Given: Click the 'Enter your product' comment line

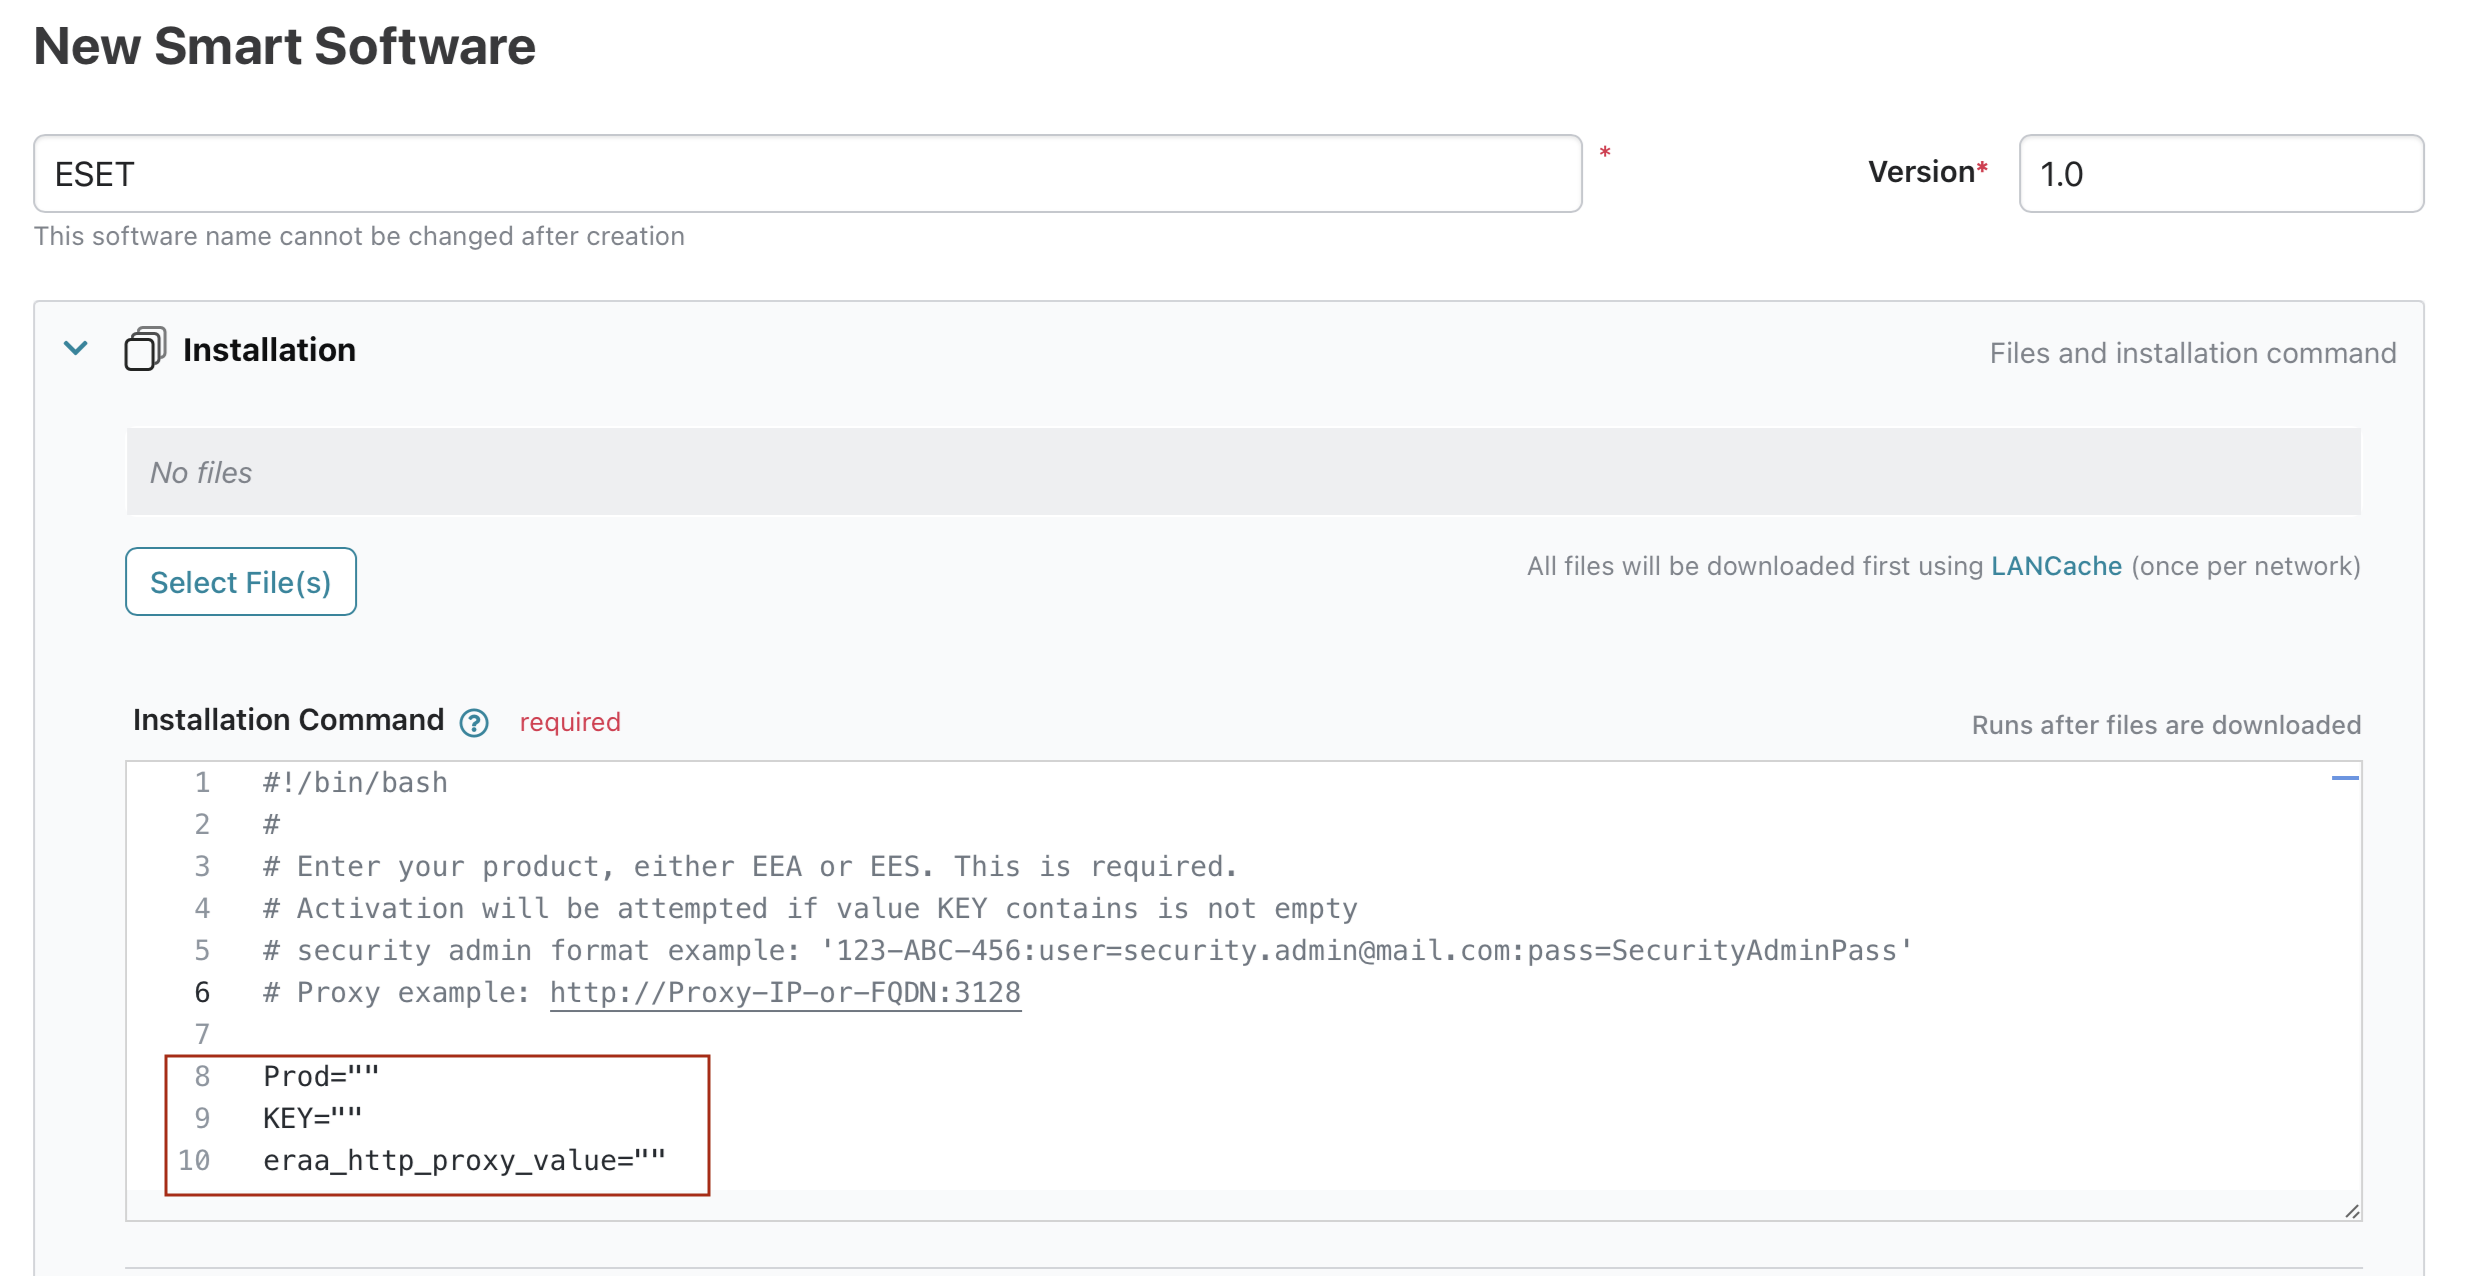Looking at the screenshot, I should [750, 866].
